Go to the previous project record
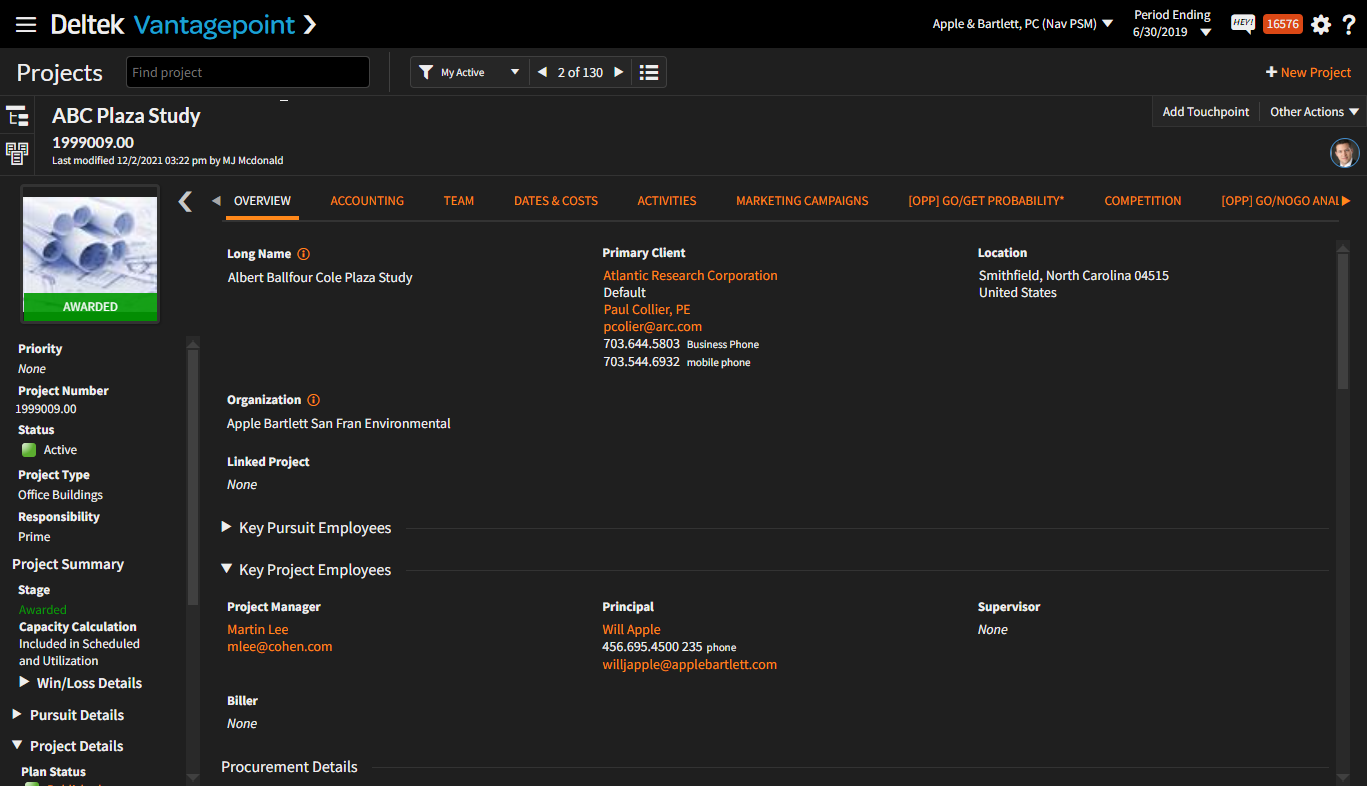 coord(543,72)
